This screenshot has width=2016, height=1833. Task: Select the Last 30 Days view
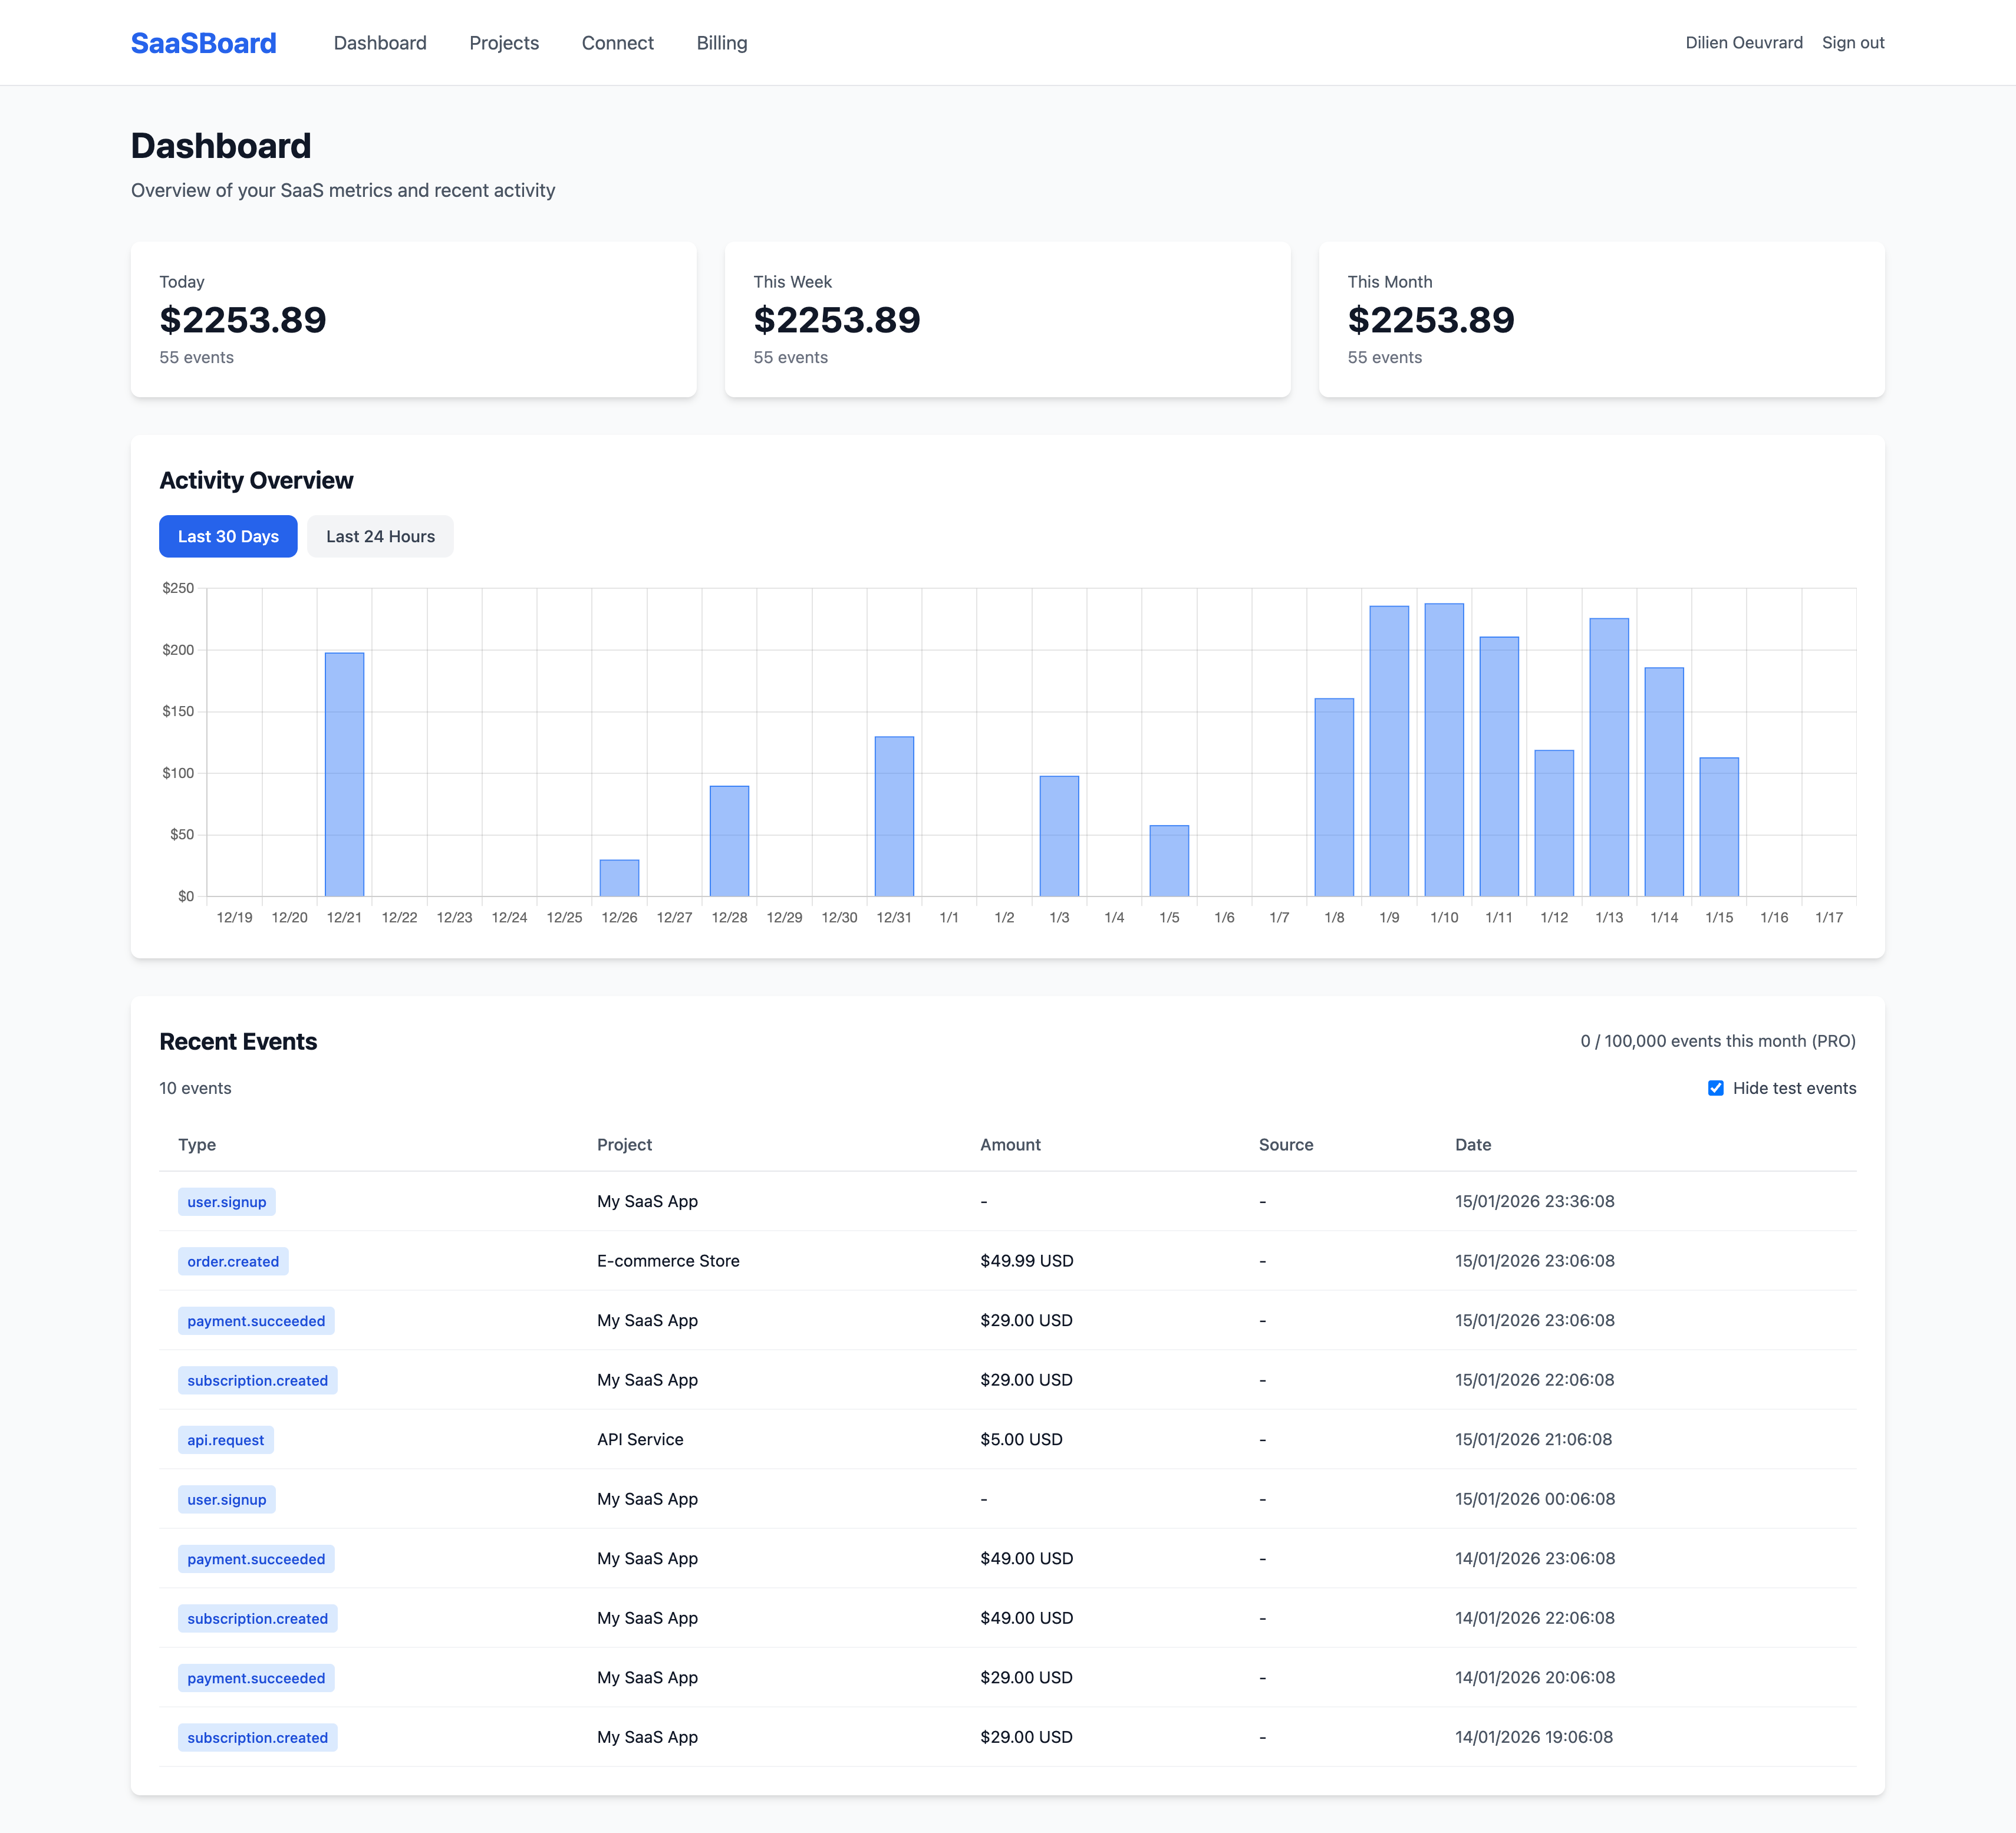point(228,536)
